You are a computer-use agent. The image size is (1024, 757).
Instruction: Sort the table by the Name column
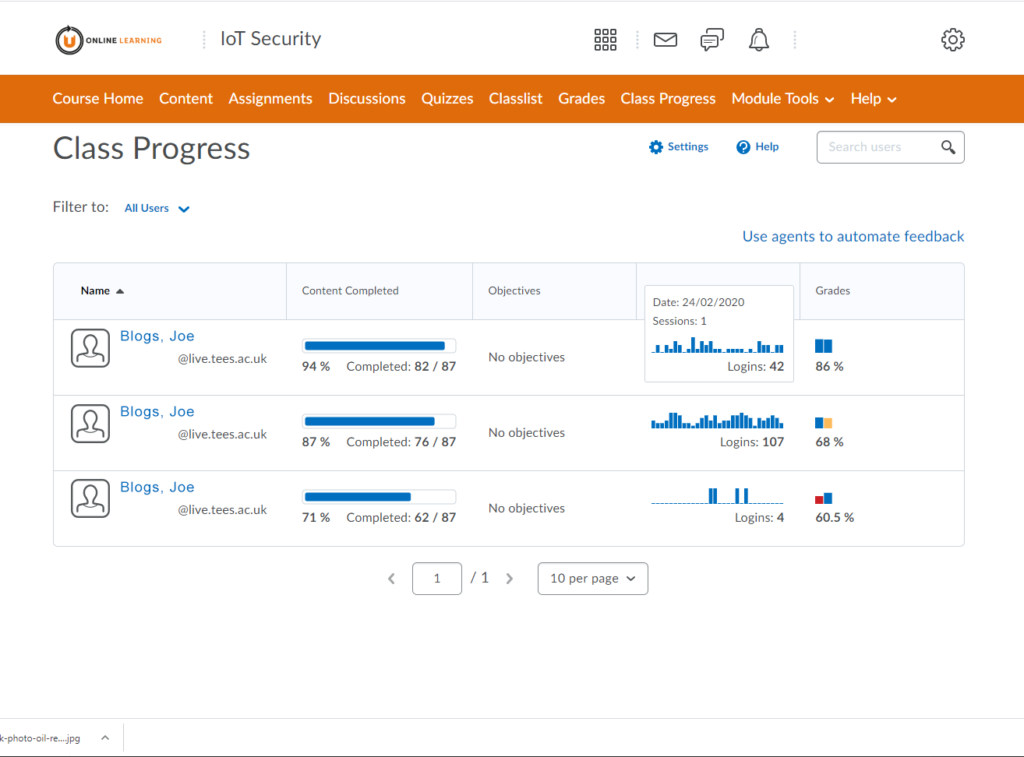coord(100,290)
